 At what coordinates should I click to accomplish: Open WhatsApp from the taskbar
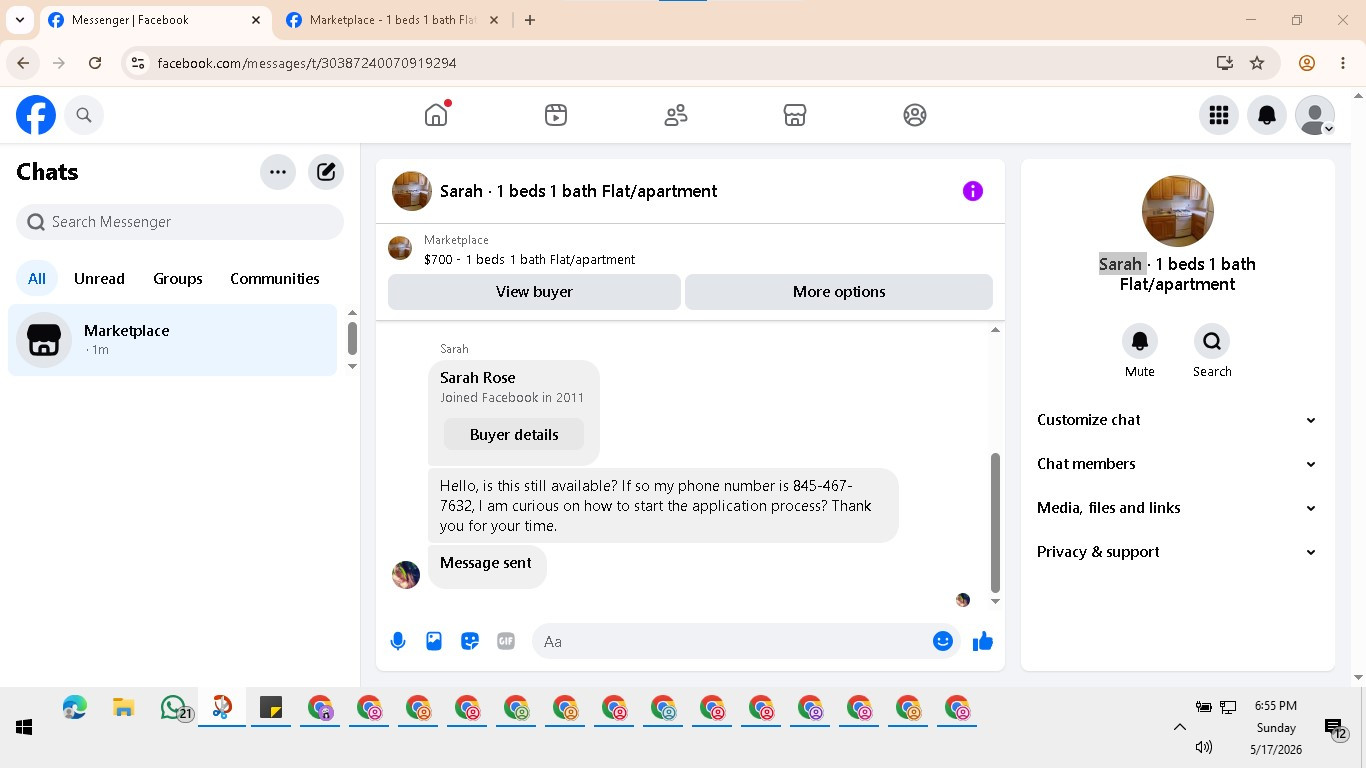tap(173, 708)
